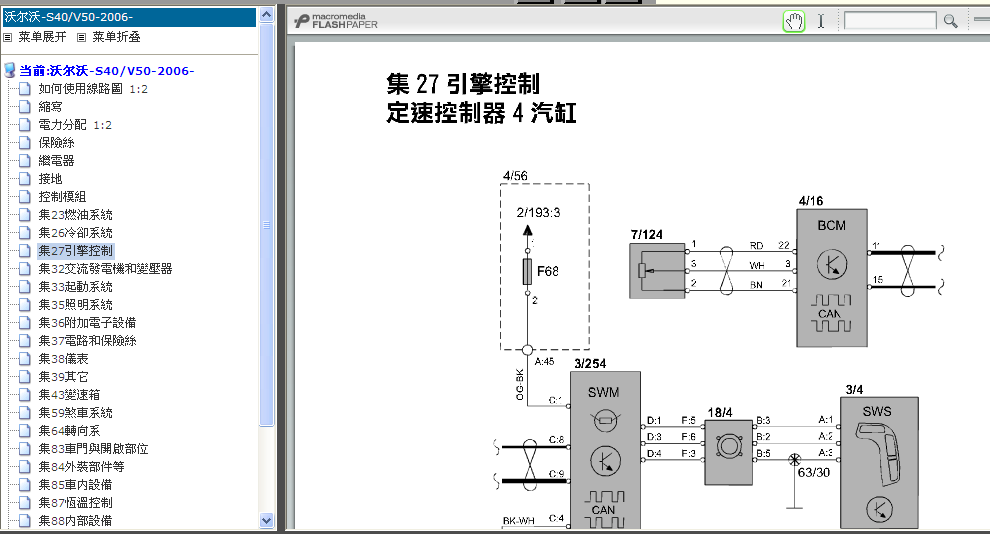The width and height of the screenshot is (990, 534).
Task: Select the highlighted 集27引擎控制 item
Action: 75,251
